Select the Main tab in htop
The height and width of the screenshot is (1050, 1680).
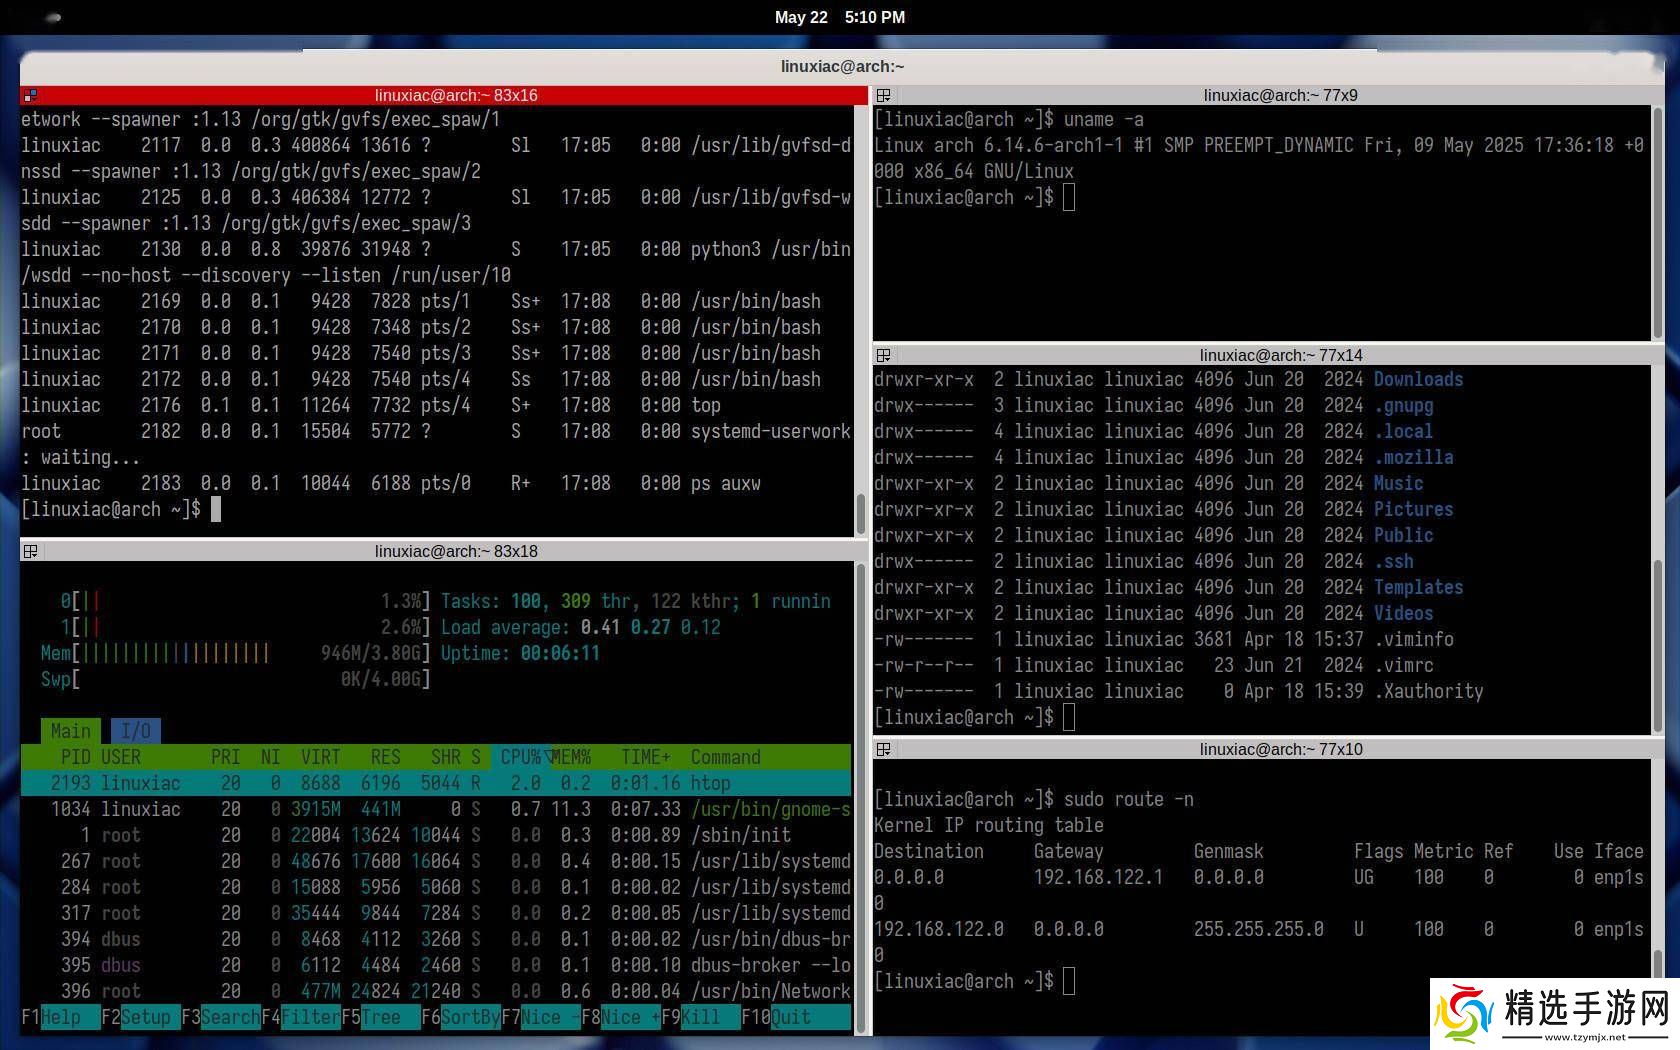coord(70,731)
